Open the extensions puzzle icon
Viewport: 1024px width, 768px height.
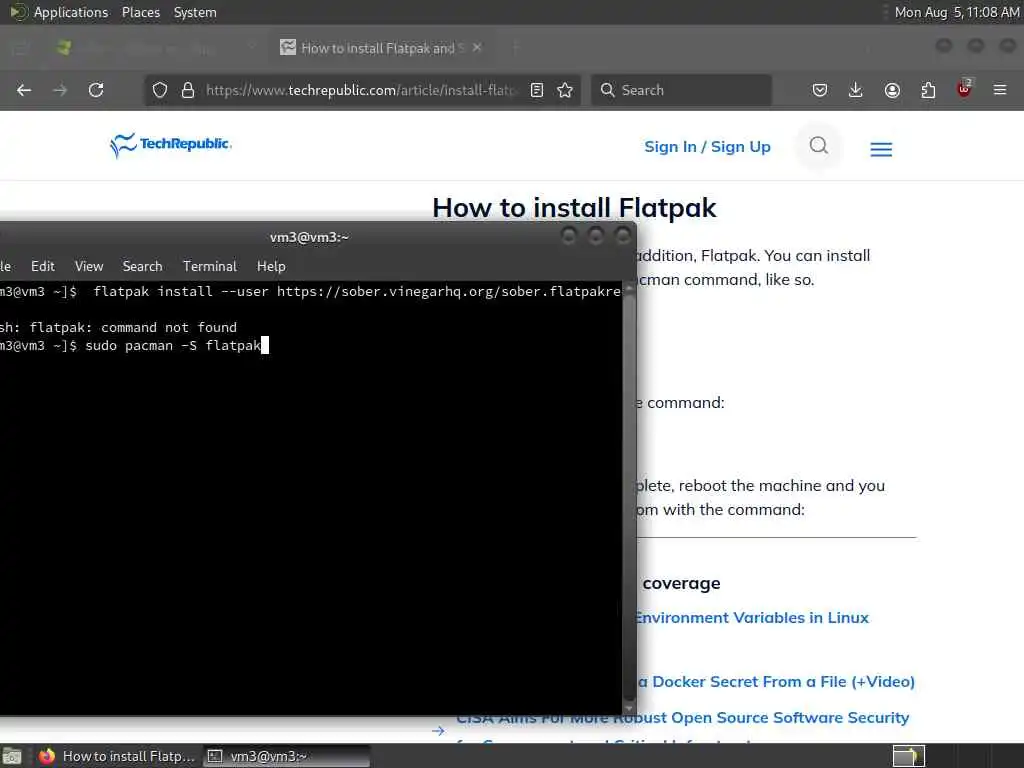tap(928, 90)
